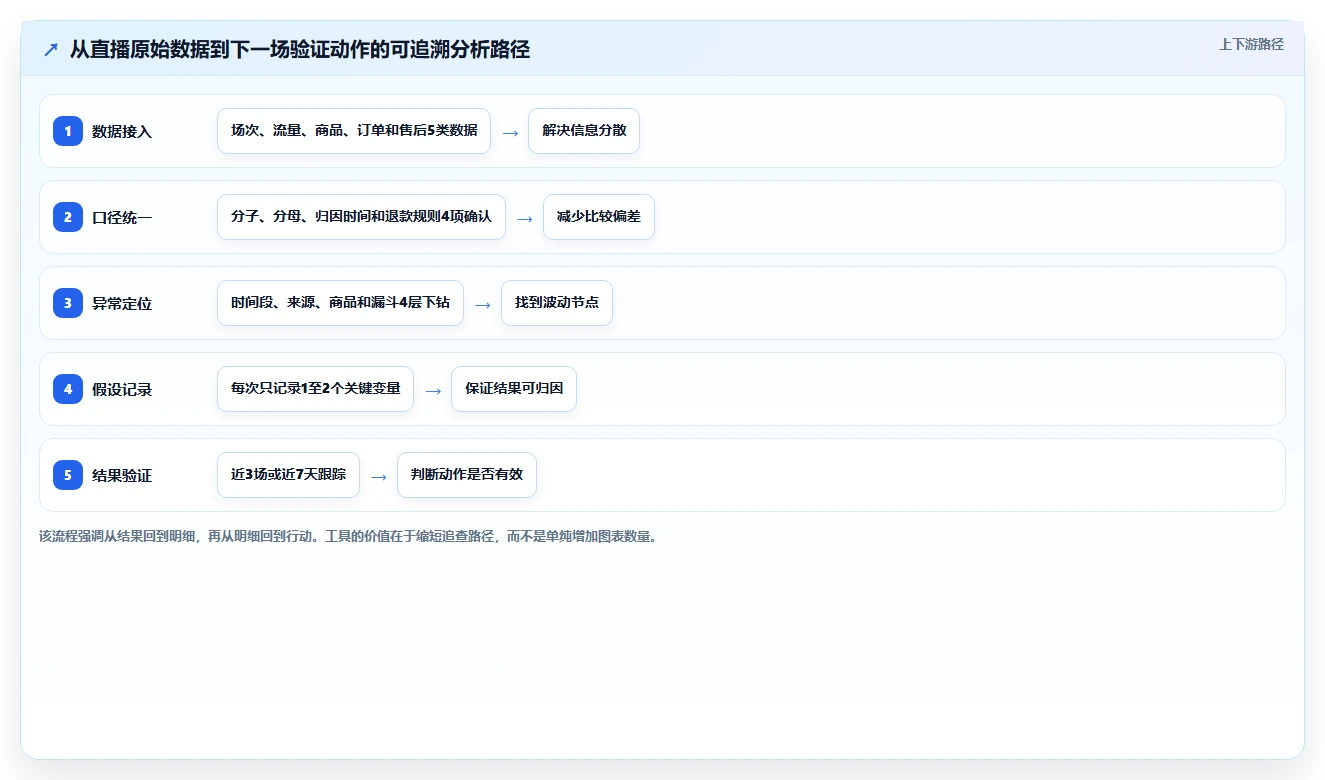
Task: Click the 每次只记录1至2个关键变量 box
Action: 315,389
